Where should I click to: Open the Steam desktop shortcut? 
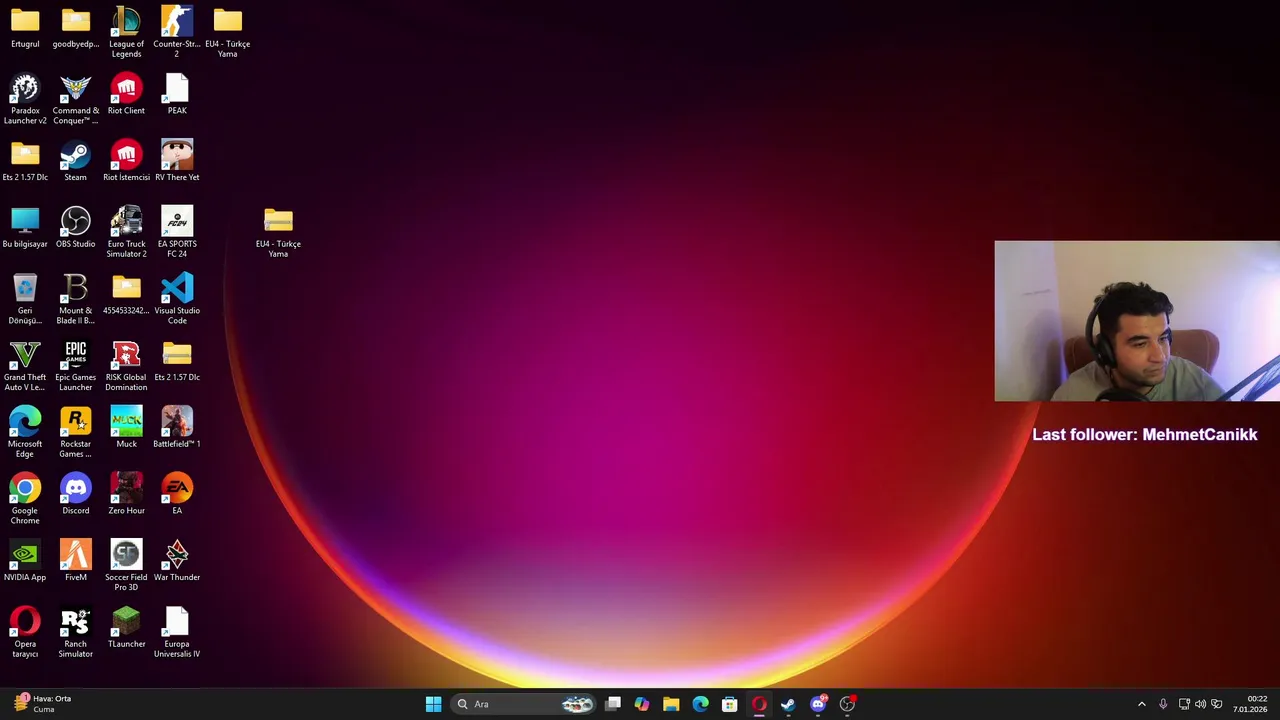[x=76, y=162]
